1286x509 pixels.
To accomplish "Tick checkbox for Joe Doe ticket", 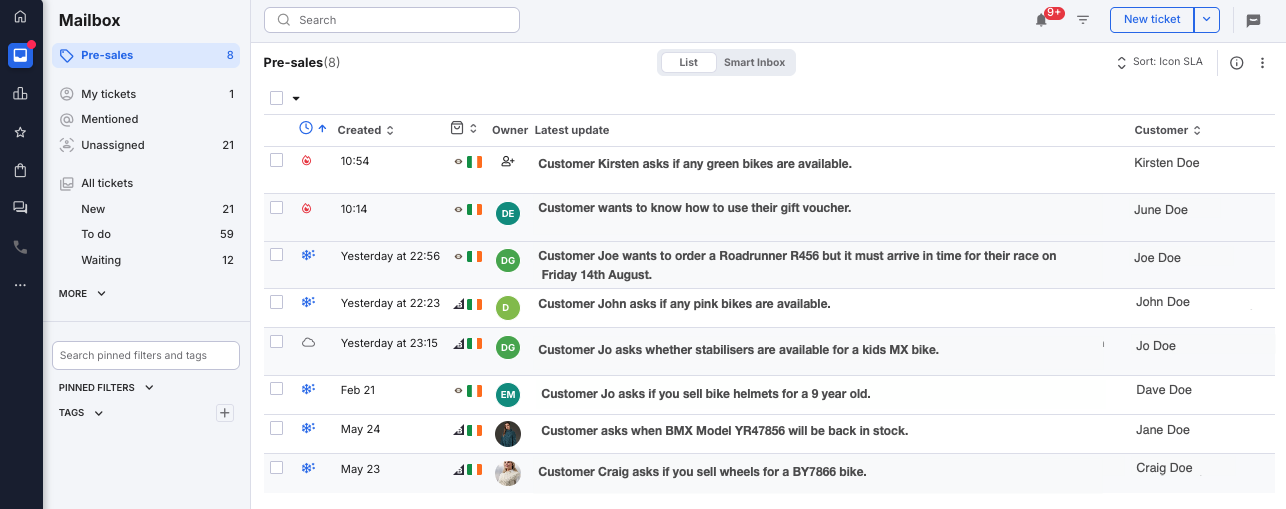I will (277, 254).
